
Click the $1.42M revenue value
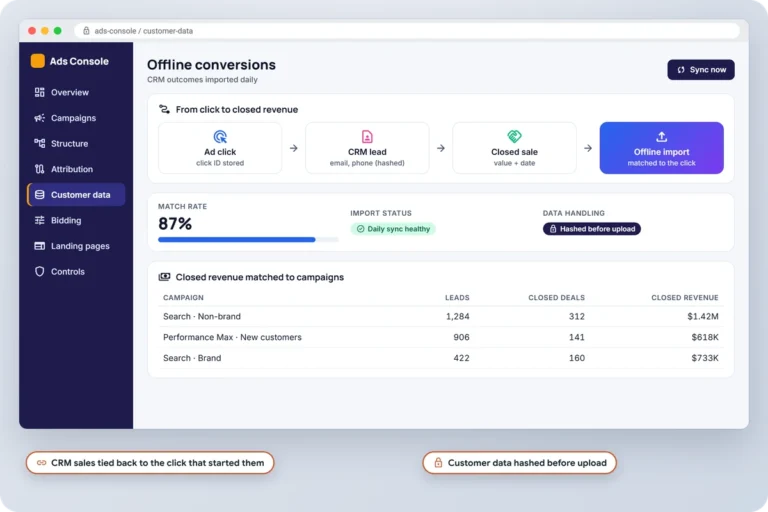click(x=703, y=317)
